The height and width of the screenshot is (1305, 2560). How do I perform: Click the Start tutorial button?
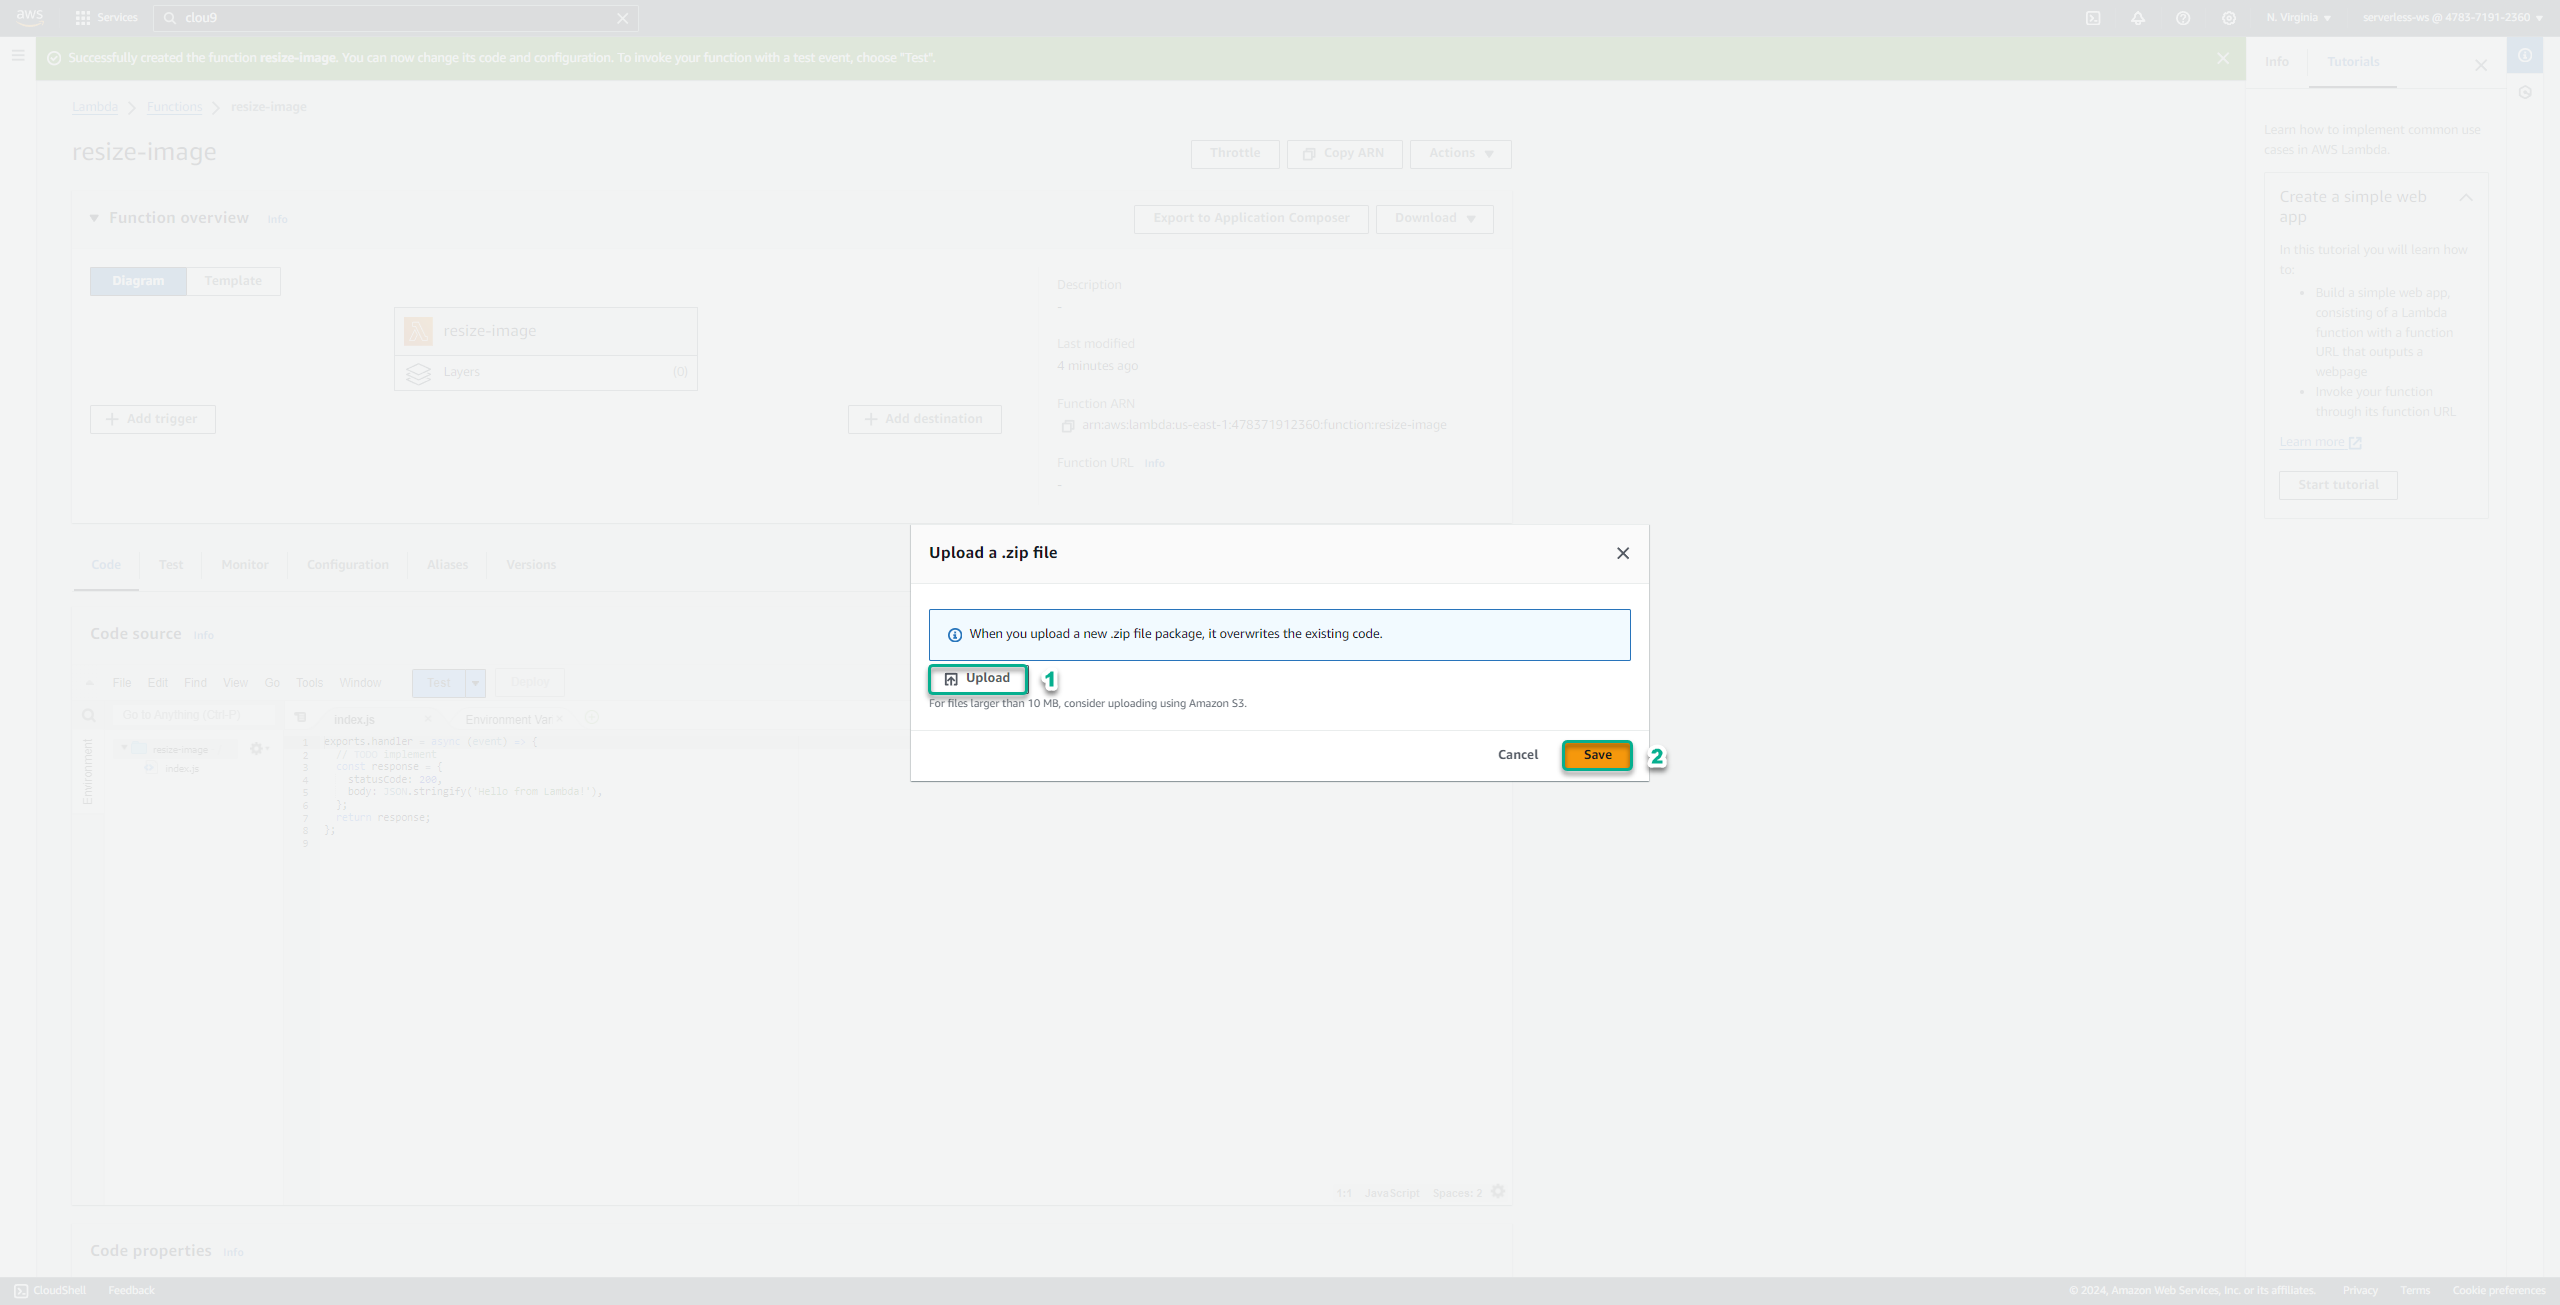tap(2338, 485)
